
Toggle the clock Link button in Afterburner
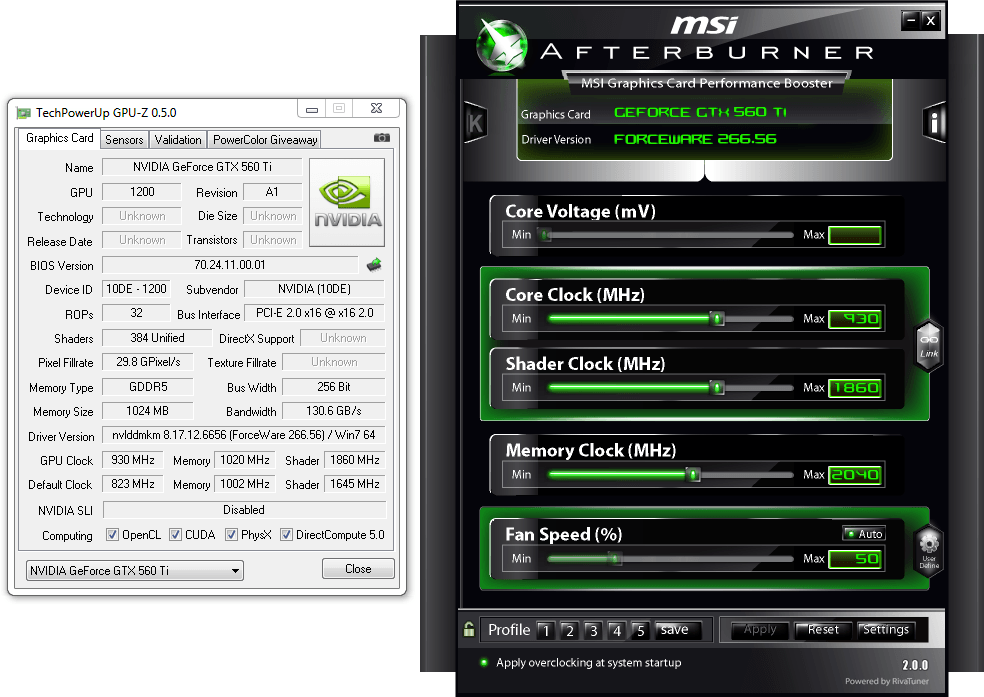[x=929, y=346]
